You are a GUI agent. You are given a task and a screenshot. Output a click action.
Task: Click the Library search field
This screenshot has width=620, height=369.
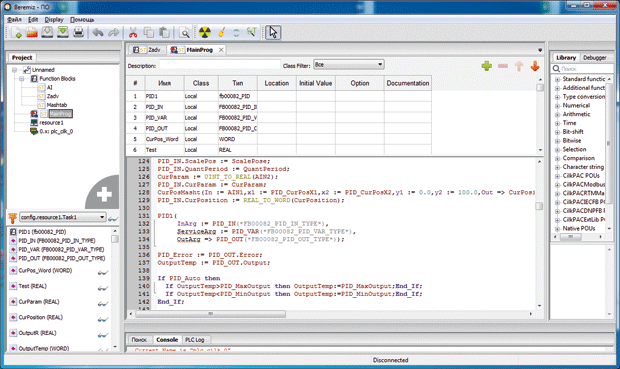(583, 69)
